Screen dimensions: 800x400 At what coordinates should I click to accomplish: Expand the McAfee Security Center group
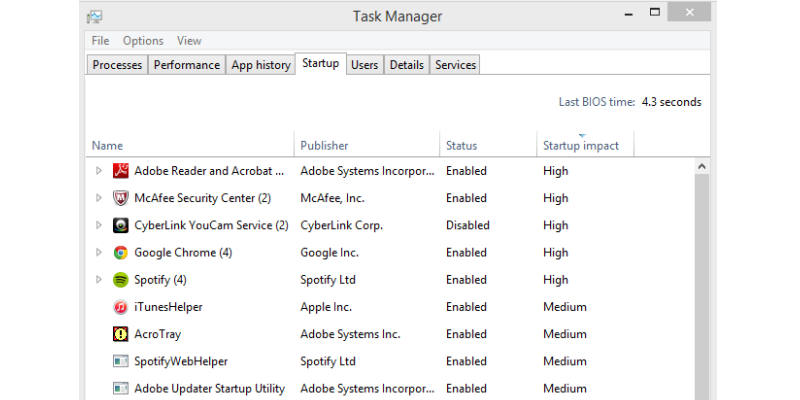point(99,198)
